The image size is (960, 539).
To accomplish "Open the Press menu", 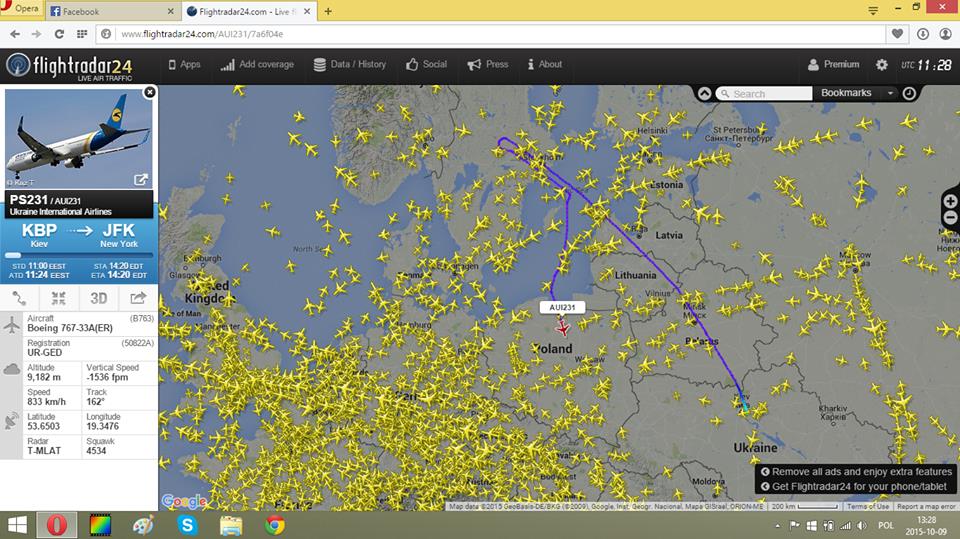I will [x=488, y=64].
